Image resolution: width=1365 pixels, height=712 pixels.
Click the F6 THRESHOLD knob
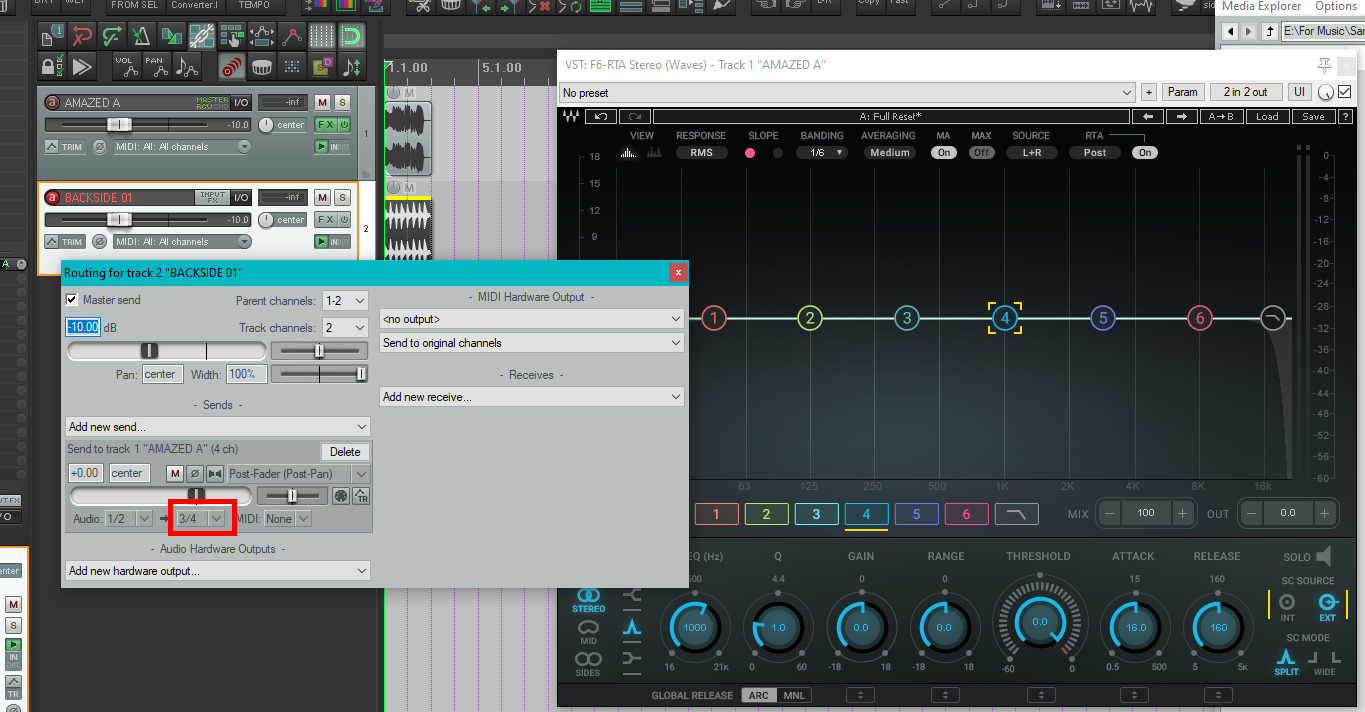click(x=1040, y=622)
